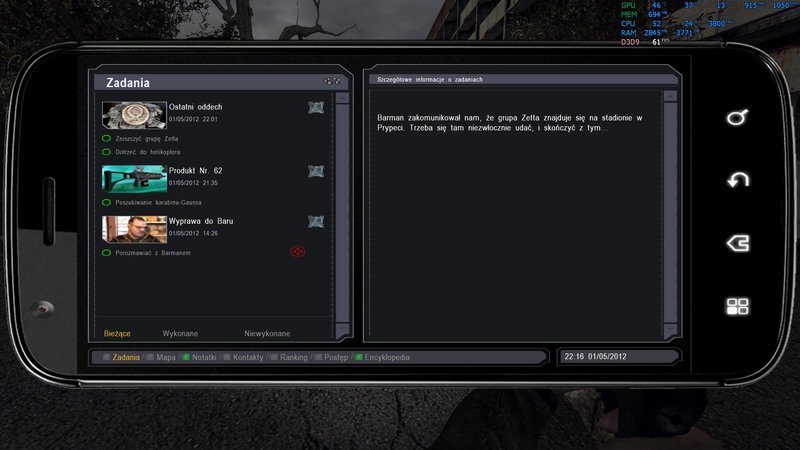Open the Mapa section
This screenshot has height=450, width=800.
pos(166,357)
